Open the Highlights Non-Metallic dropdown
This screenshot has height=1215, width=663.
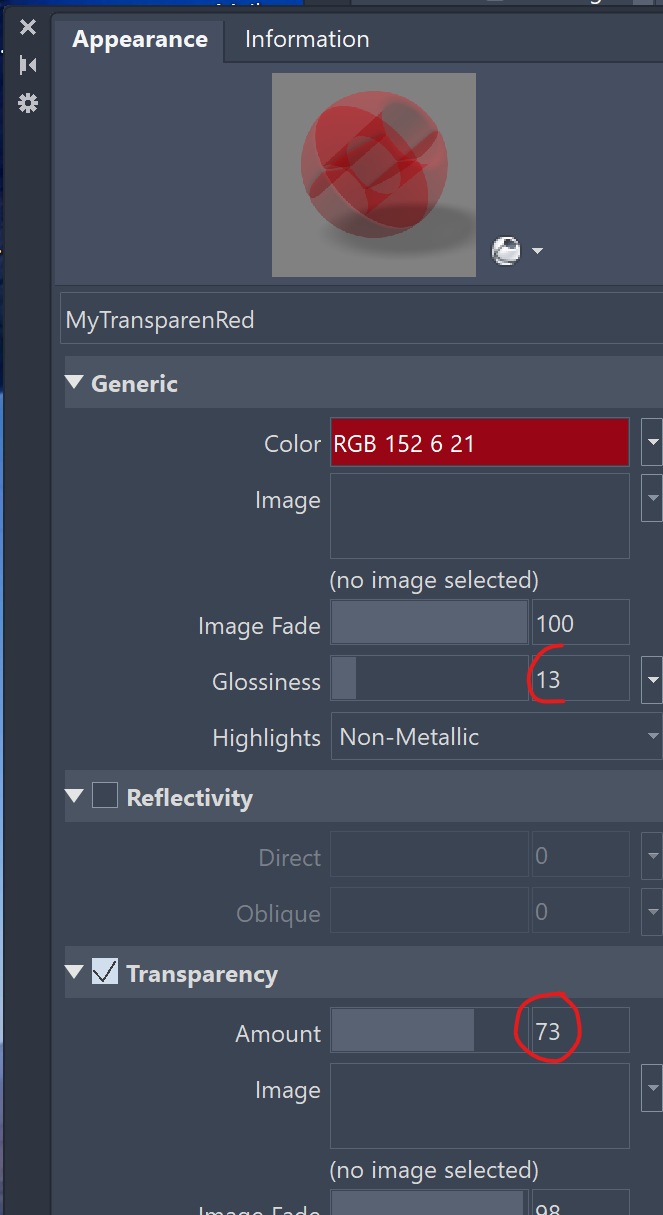click(x=496, y=736)
